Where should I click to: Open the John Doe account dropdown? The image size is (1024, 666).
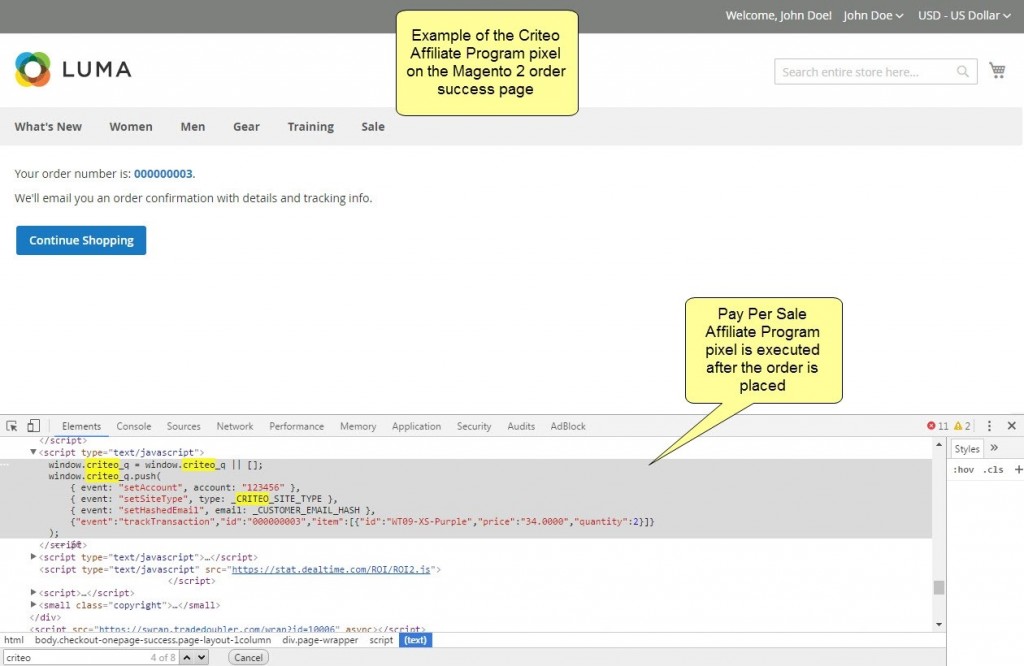[872, 16]
